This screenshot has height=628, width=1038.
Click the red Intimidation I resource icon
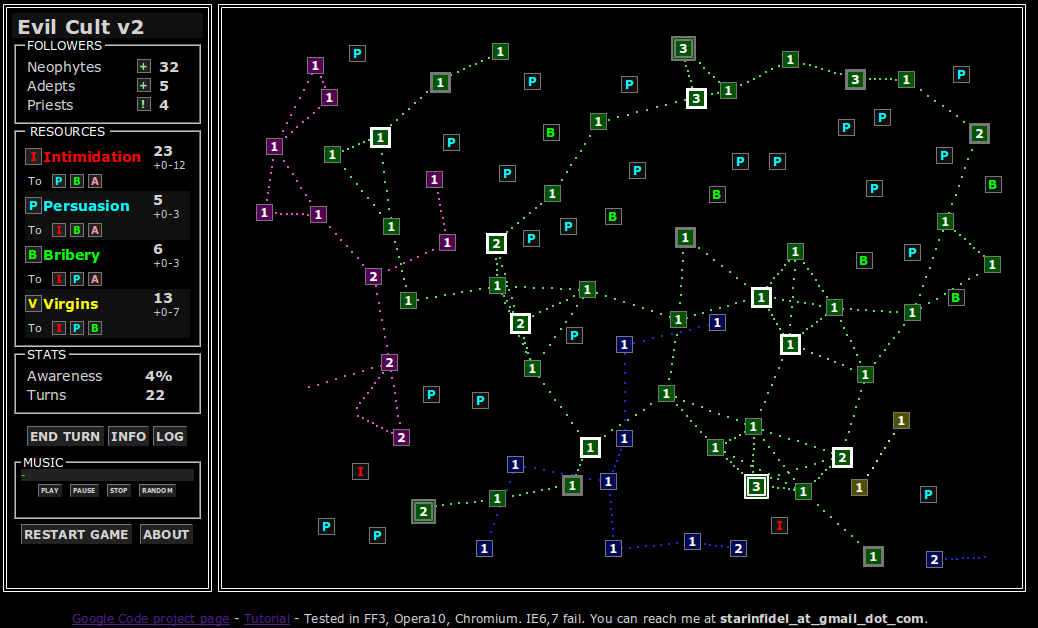pyautogui.click(x=33, y=157)
